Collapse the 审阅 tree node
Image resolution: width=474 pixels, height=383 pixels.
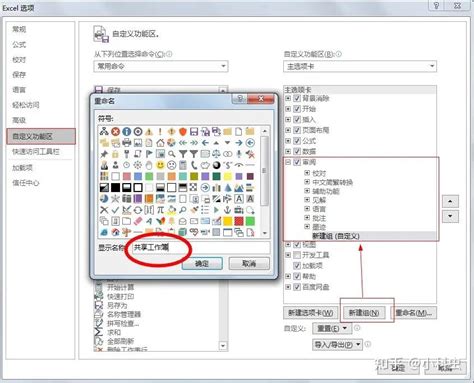point(288,162)
